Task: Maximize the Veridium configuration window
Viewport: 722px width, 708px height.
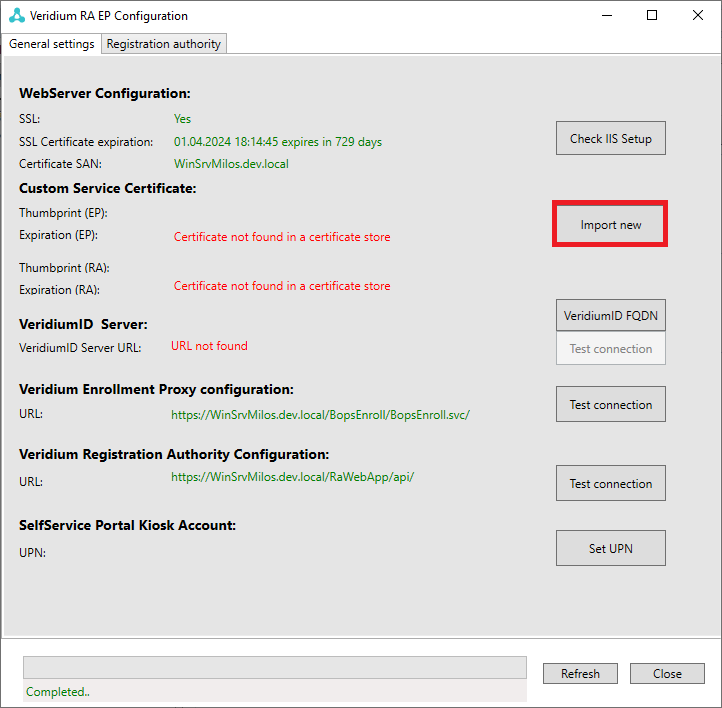Action: point(652,16)
